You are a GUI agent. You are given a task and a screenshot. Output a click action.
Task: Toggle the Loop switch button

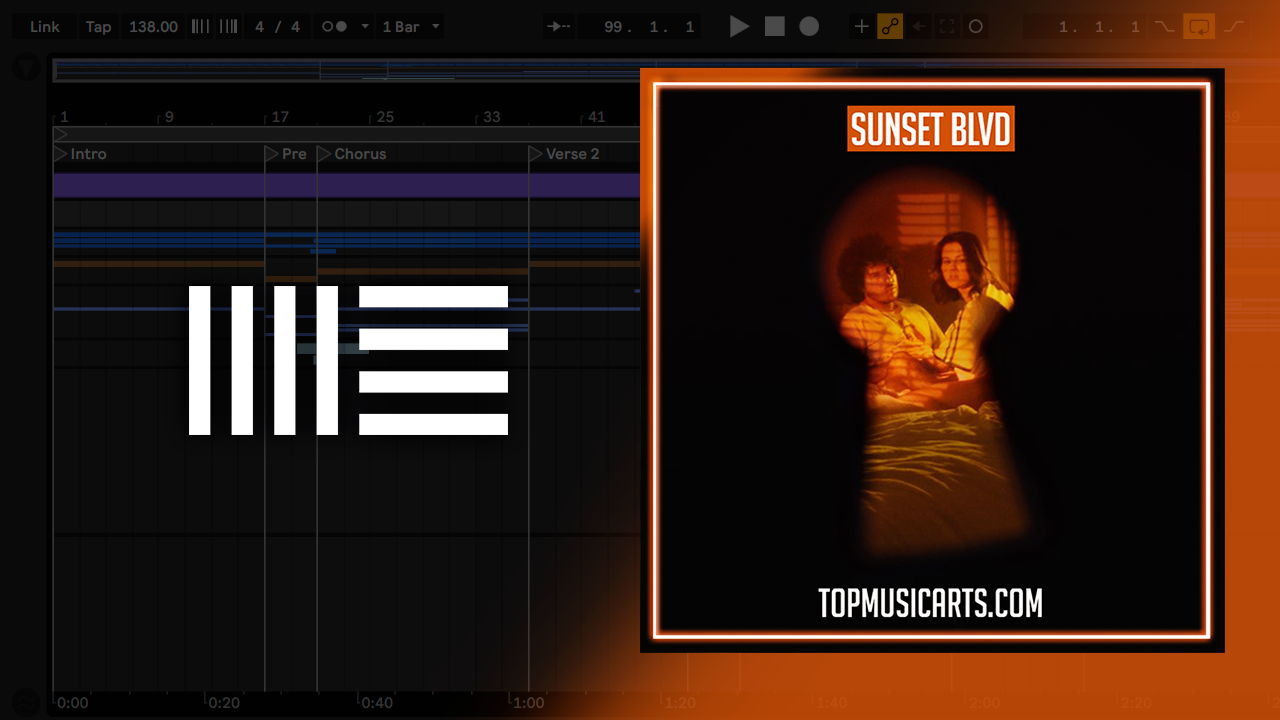[1198, 27]
